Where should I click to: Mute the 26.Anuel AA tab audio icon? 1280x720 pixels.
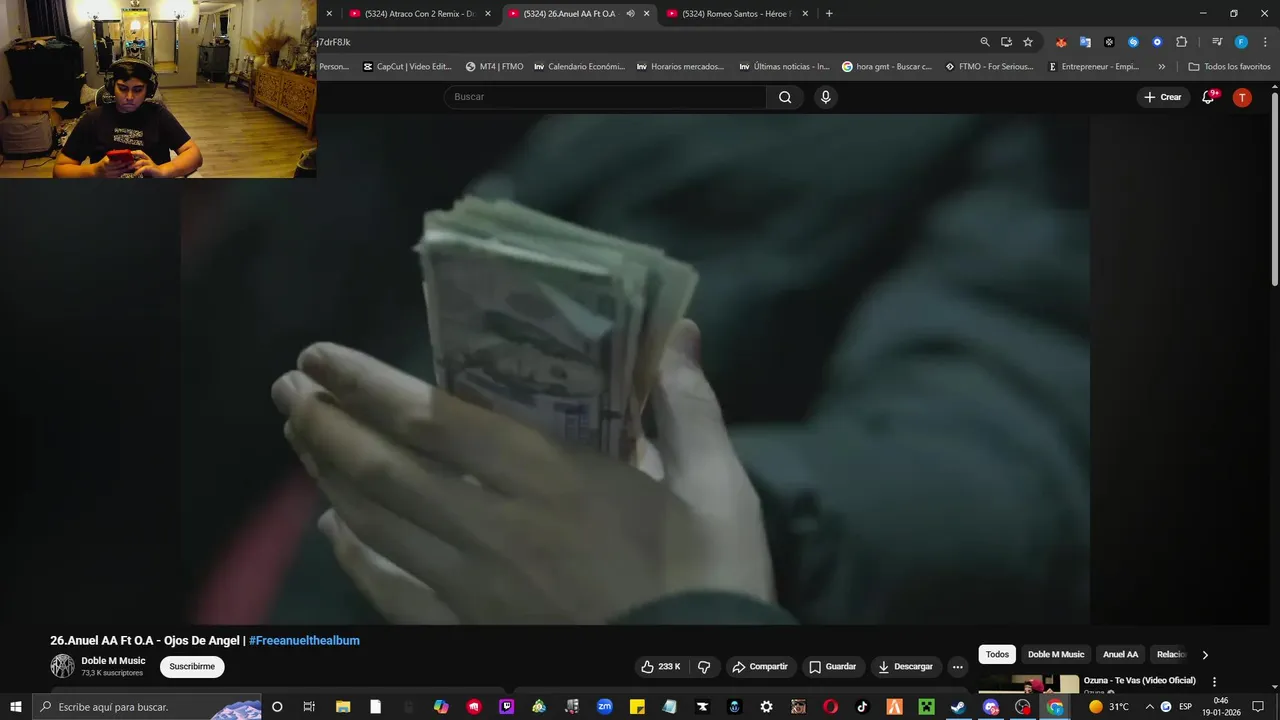point(630,14)
